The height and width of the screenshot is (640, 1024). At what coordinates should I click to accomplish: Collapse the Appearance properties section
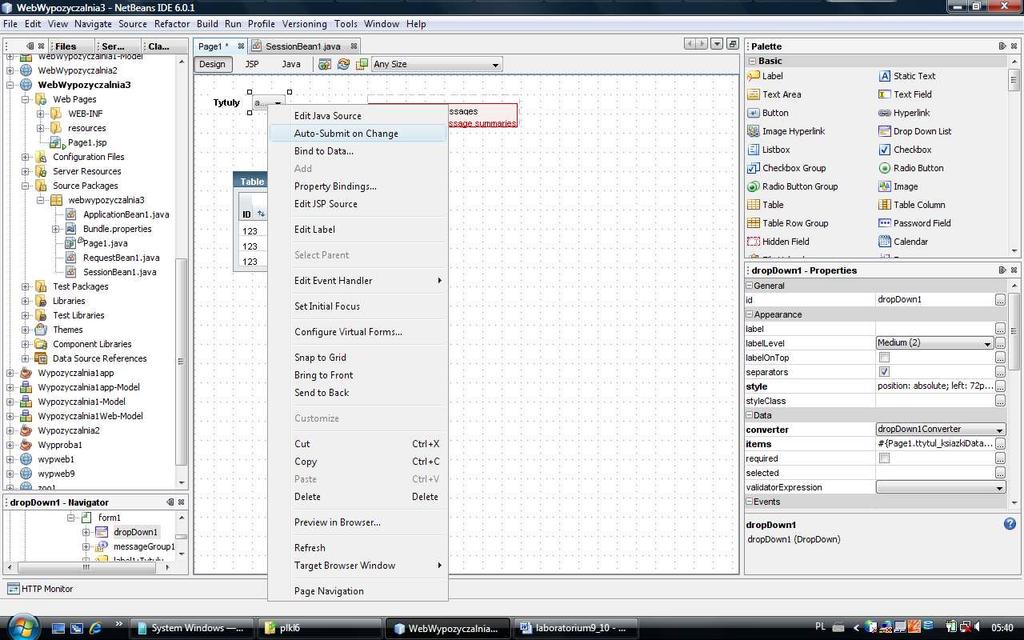749,314
